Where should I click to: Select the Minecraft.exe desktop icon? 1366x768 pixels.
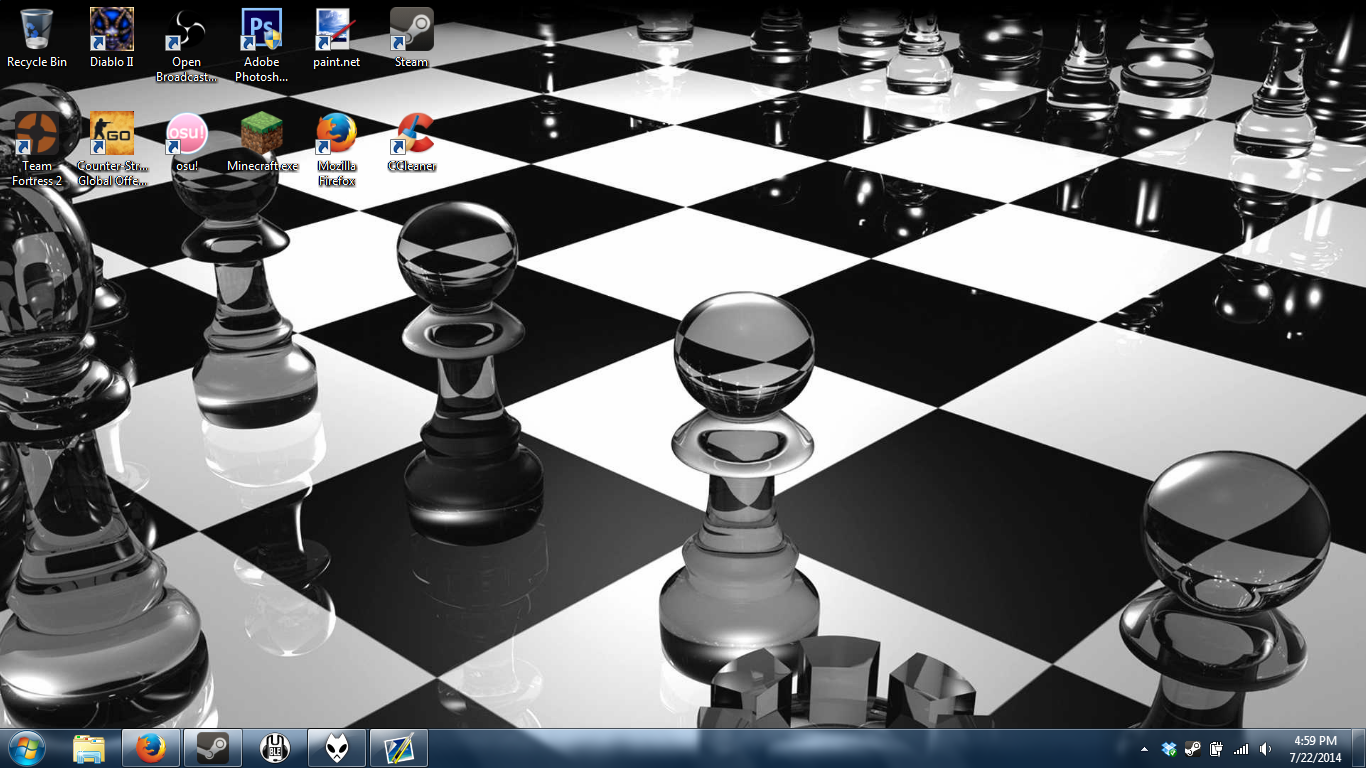262,142
